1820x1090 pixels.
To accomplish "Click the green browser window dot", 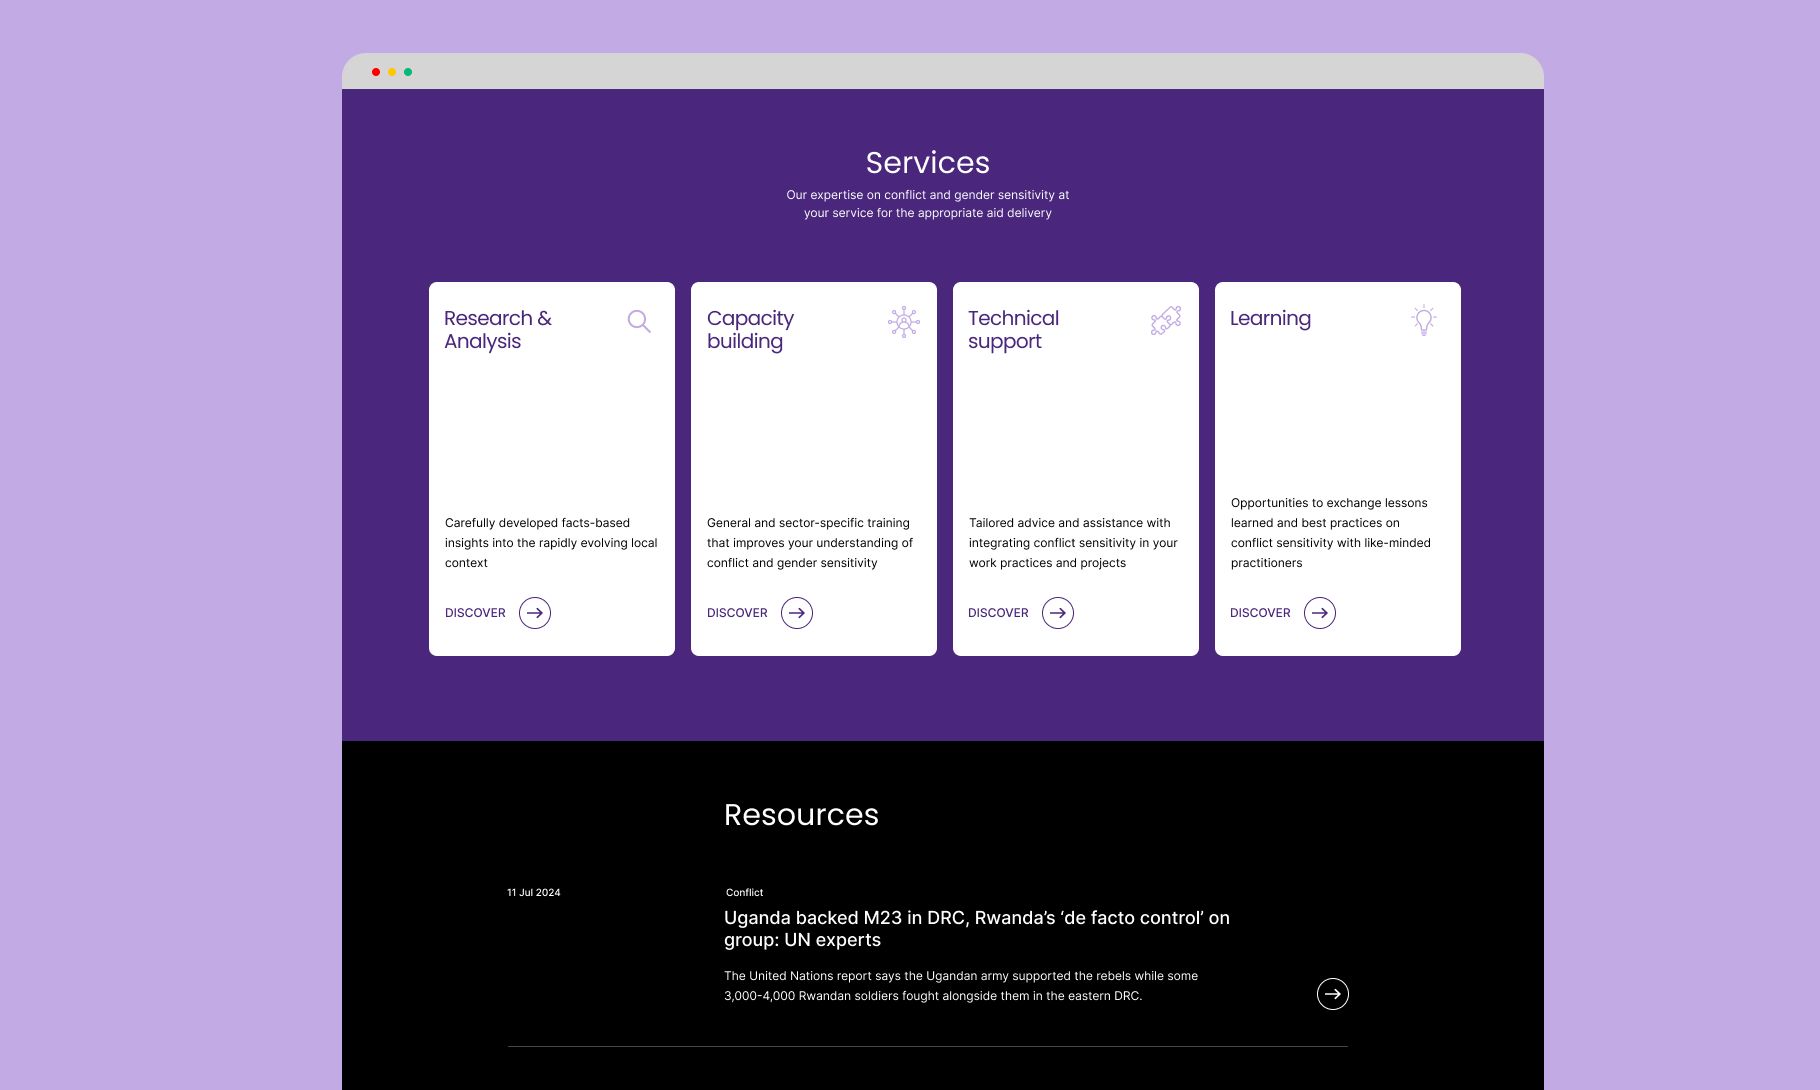I will point(408,71).
